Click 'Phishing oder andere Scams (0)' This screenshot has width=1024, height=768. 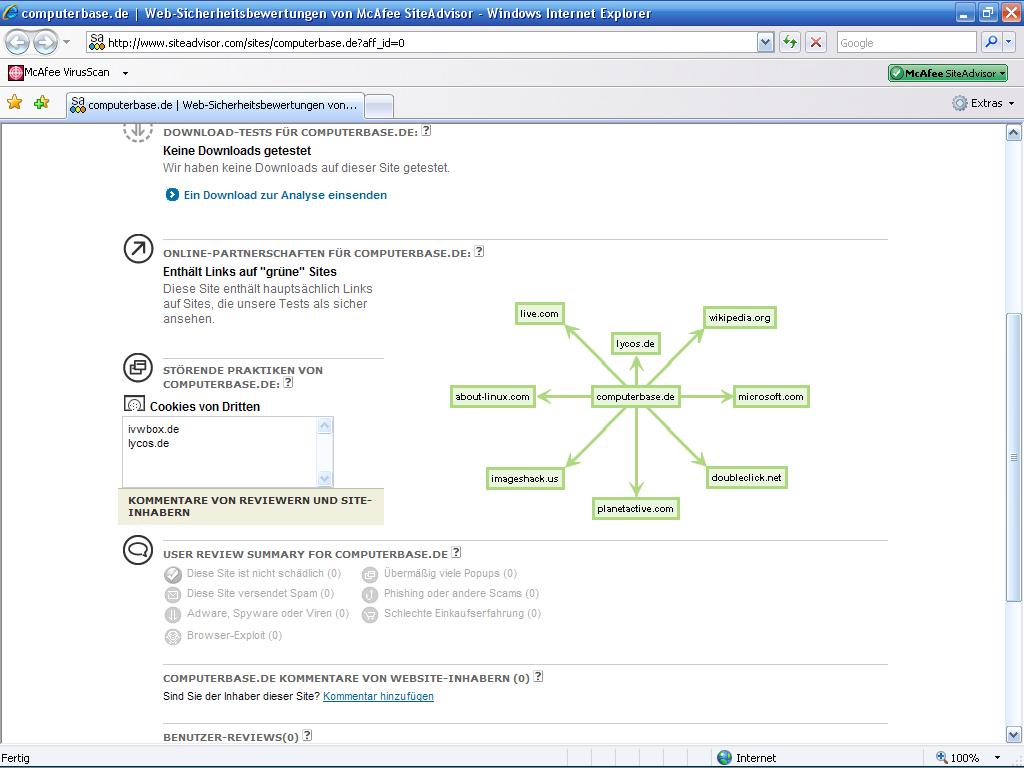click(461, 593)
